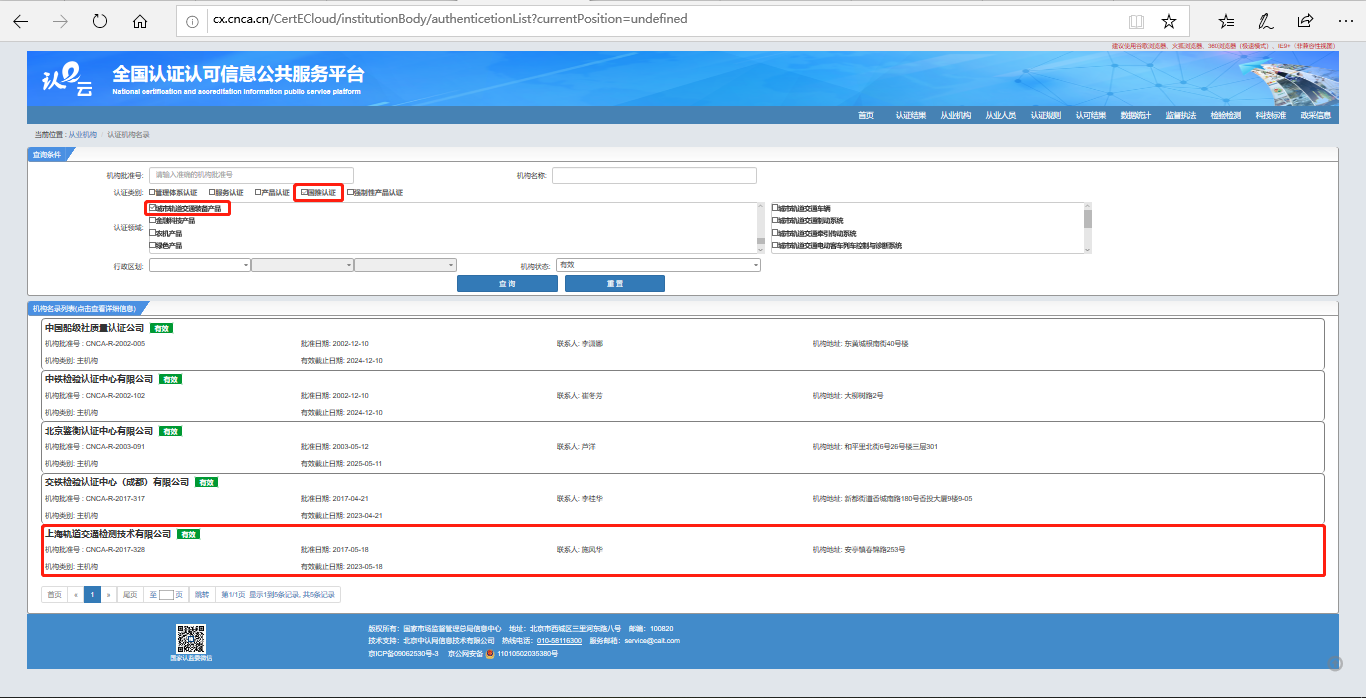This screenshot has height=698, width=1366.
Task: Check the 管理体系认证 checkbox
Action: coord(152,192)
